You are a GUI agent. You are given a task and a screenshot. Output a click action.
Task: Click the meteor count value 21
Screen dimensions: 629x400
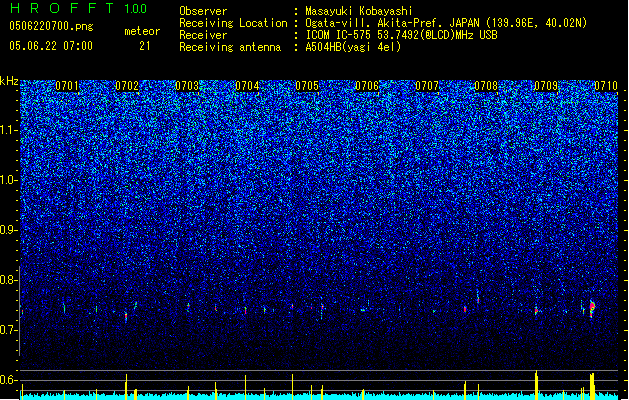point(145,46)
